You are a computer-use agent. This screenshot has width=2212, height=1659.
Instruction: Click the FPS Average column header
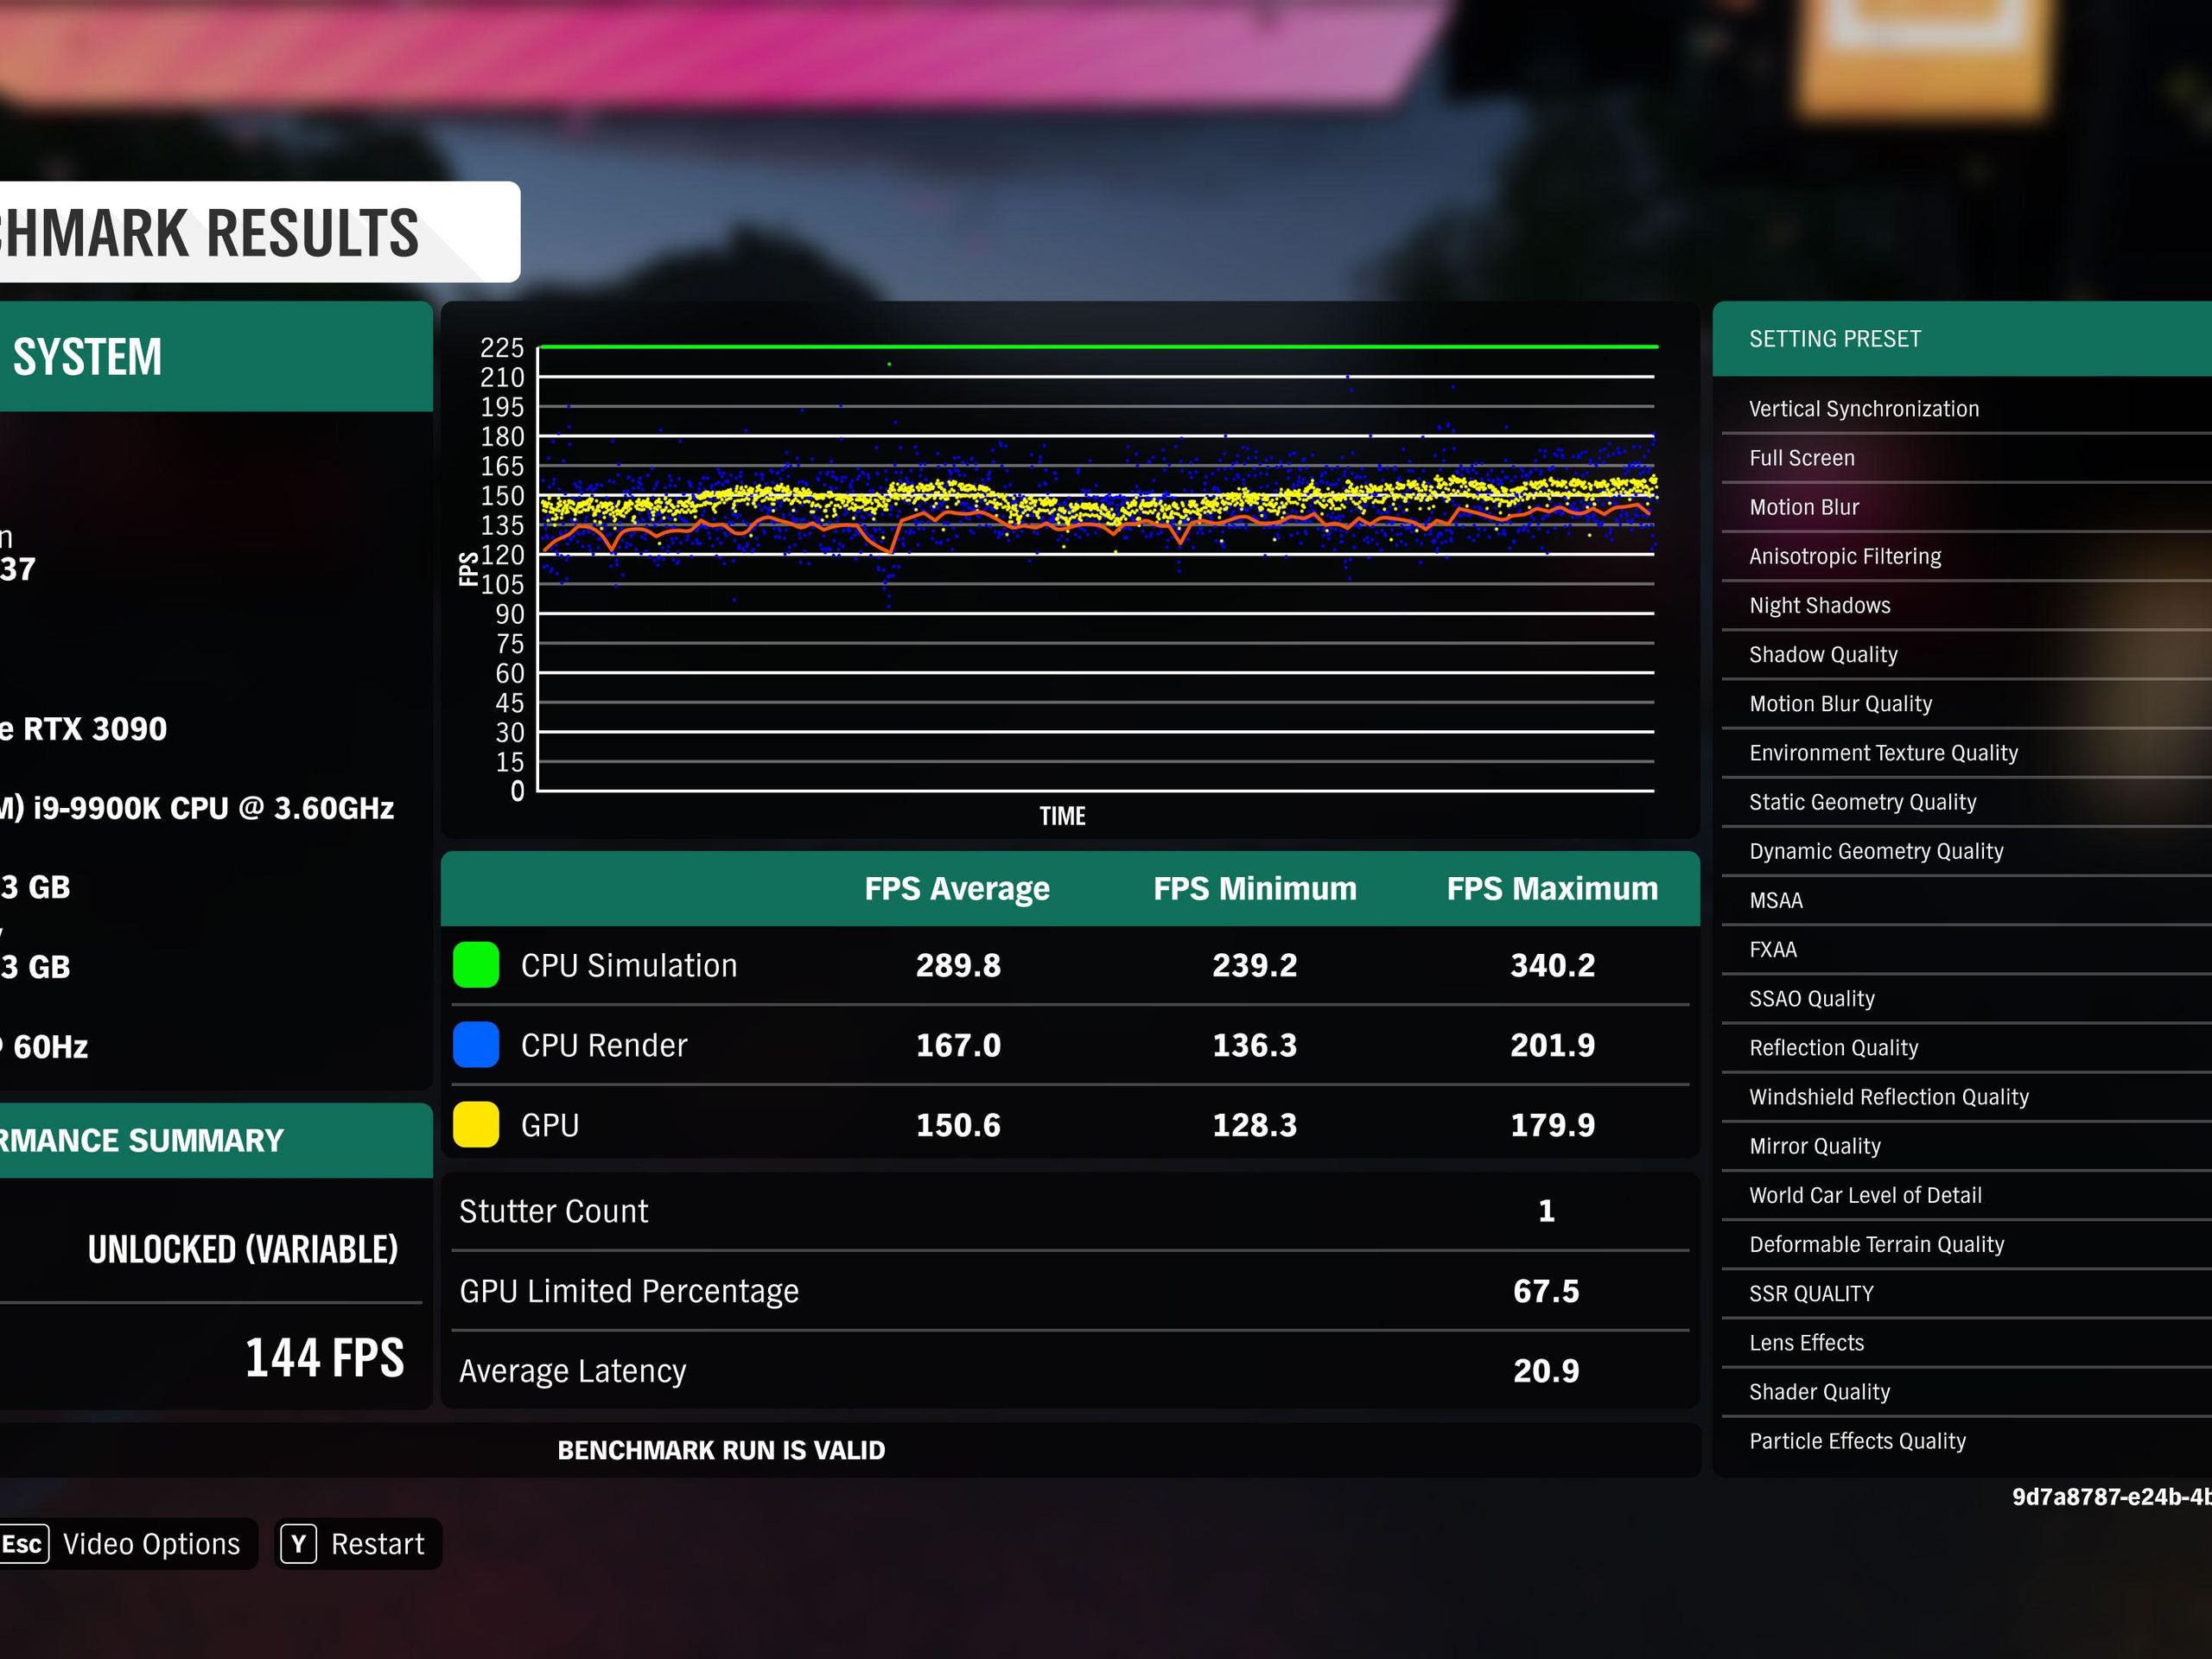957,889
